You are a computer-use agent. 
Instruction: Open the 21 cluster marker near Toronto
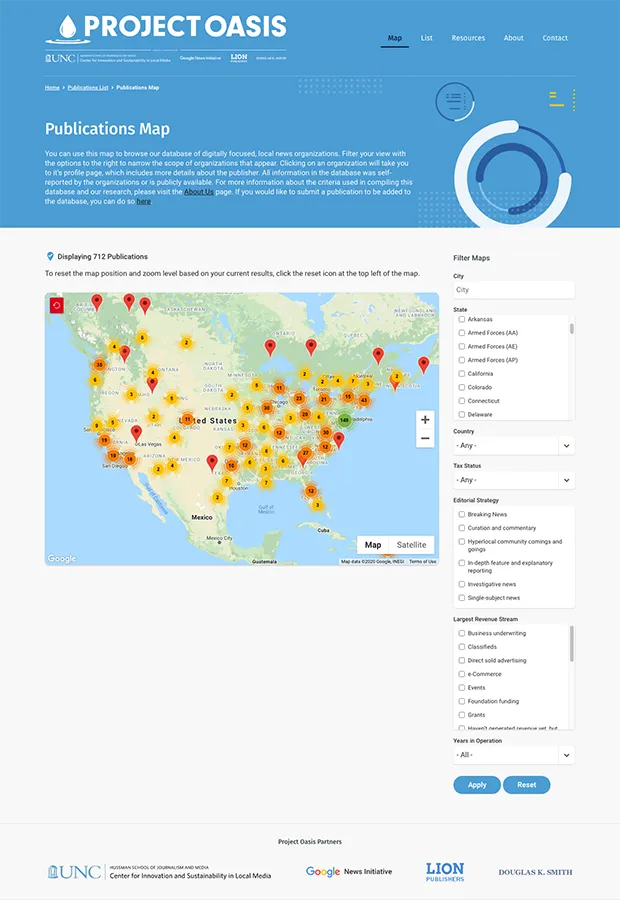point(324,399)
